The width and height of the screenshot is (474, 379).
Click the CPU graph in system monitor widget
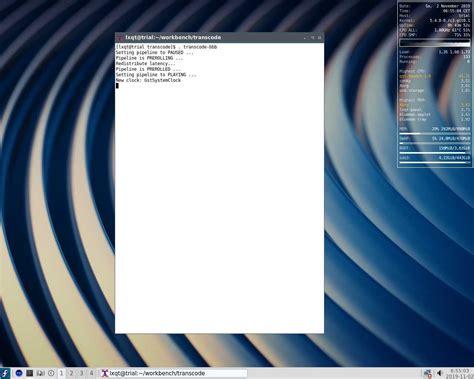pos(435,43)
